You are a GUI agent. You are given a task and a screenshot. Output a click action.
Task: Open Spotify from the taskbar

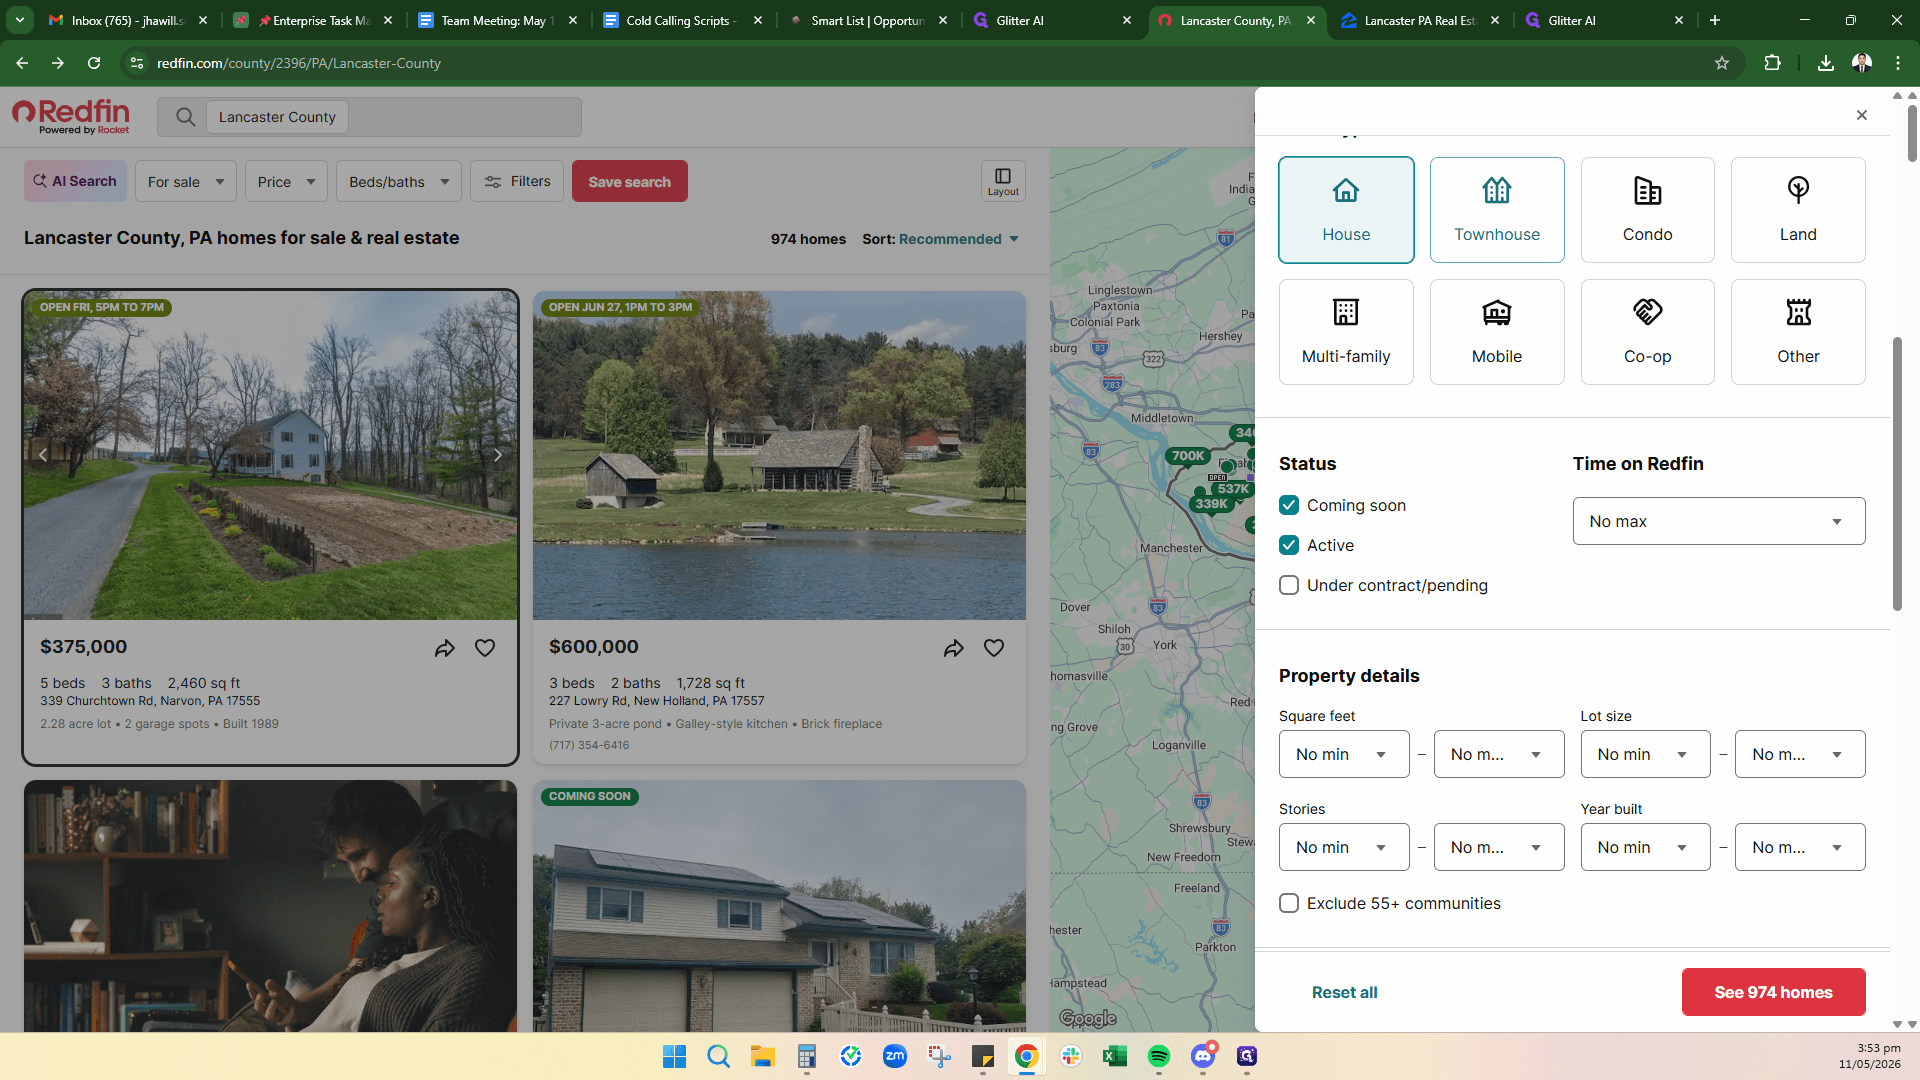click(x=1158, y=1056)
